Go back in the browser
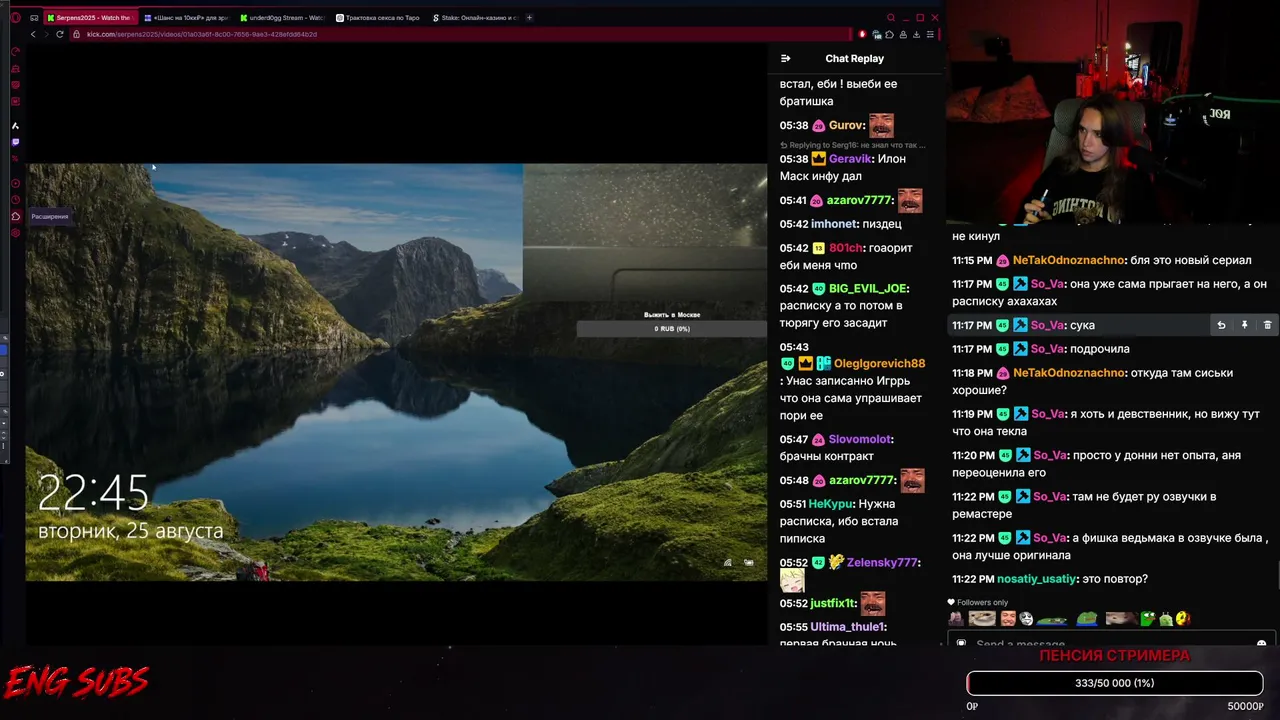 33,34
